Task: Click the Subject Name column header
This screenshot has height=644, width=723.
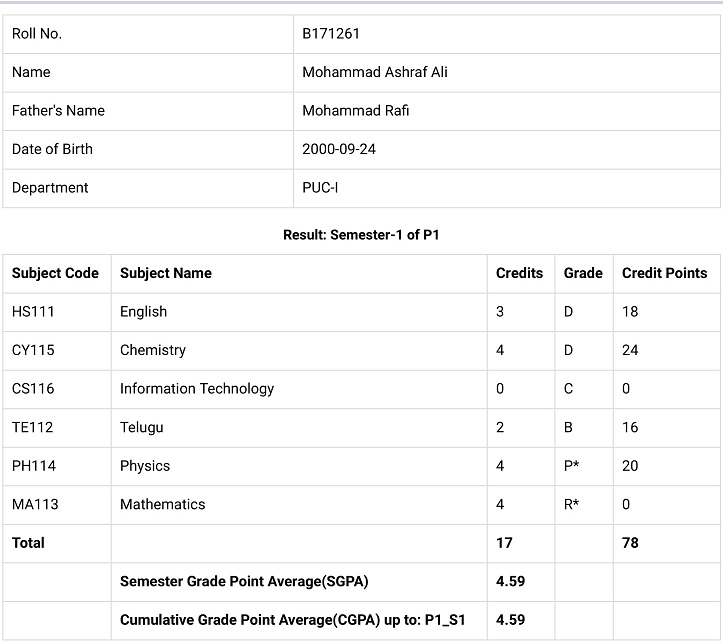Action: point(166,273)
